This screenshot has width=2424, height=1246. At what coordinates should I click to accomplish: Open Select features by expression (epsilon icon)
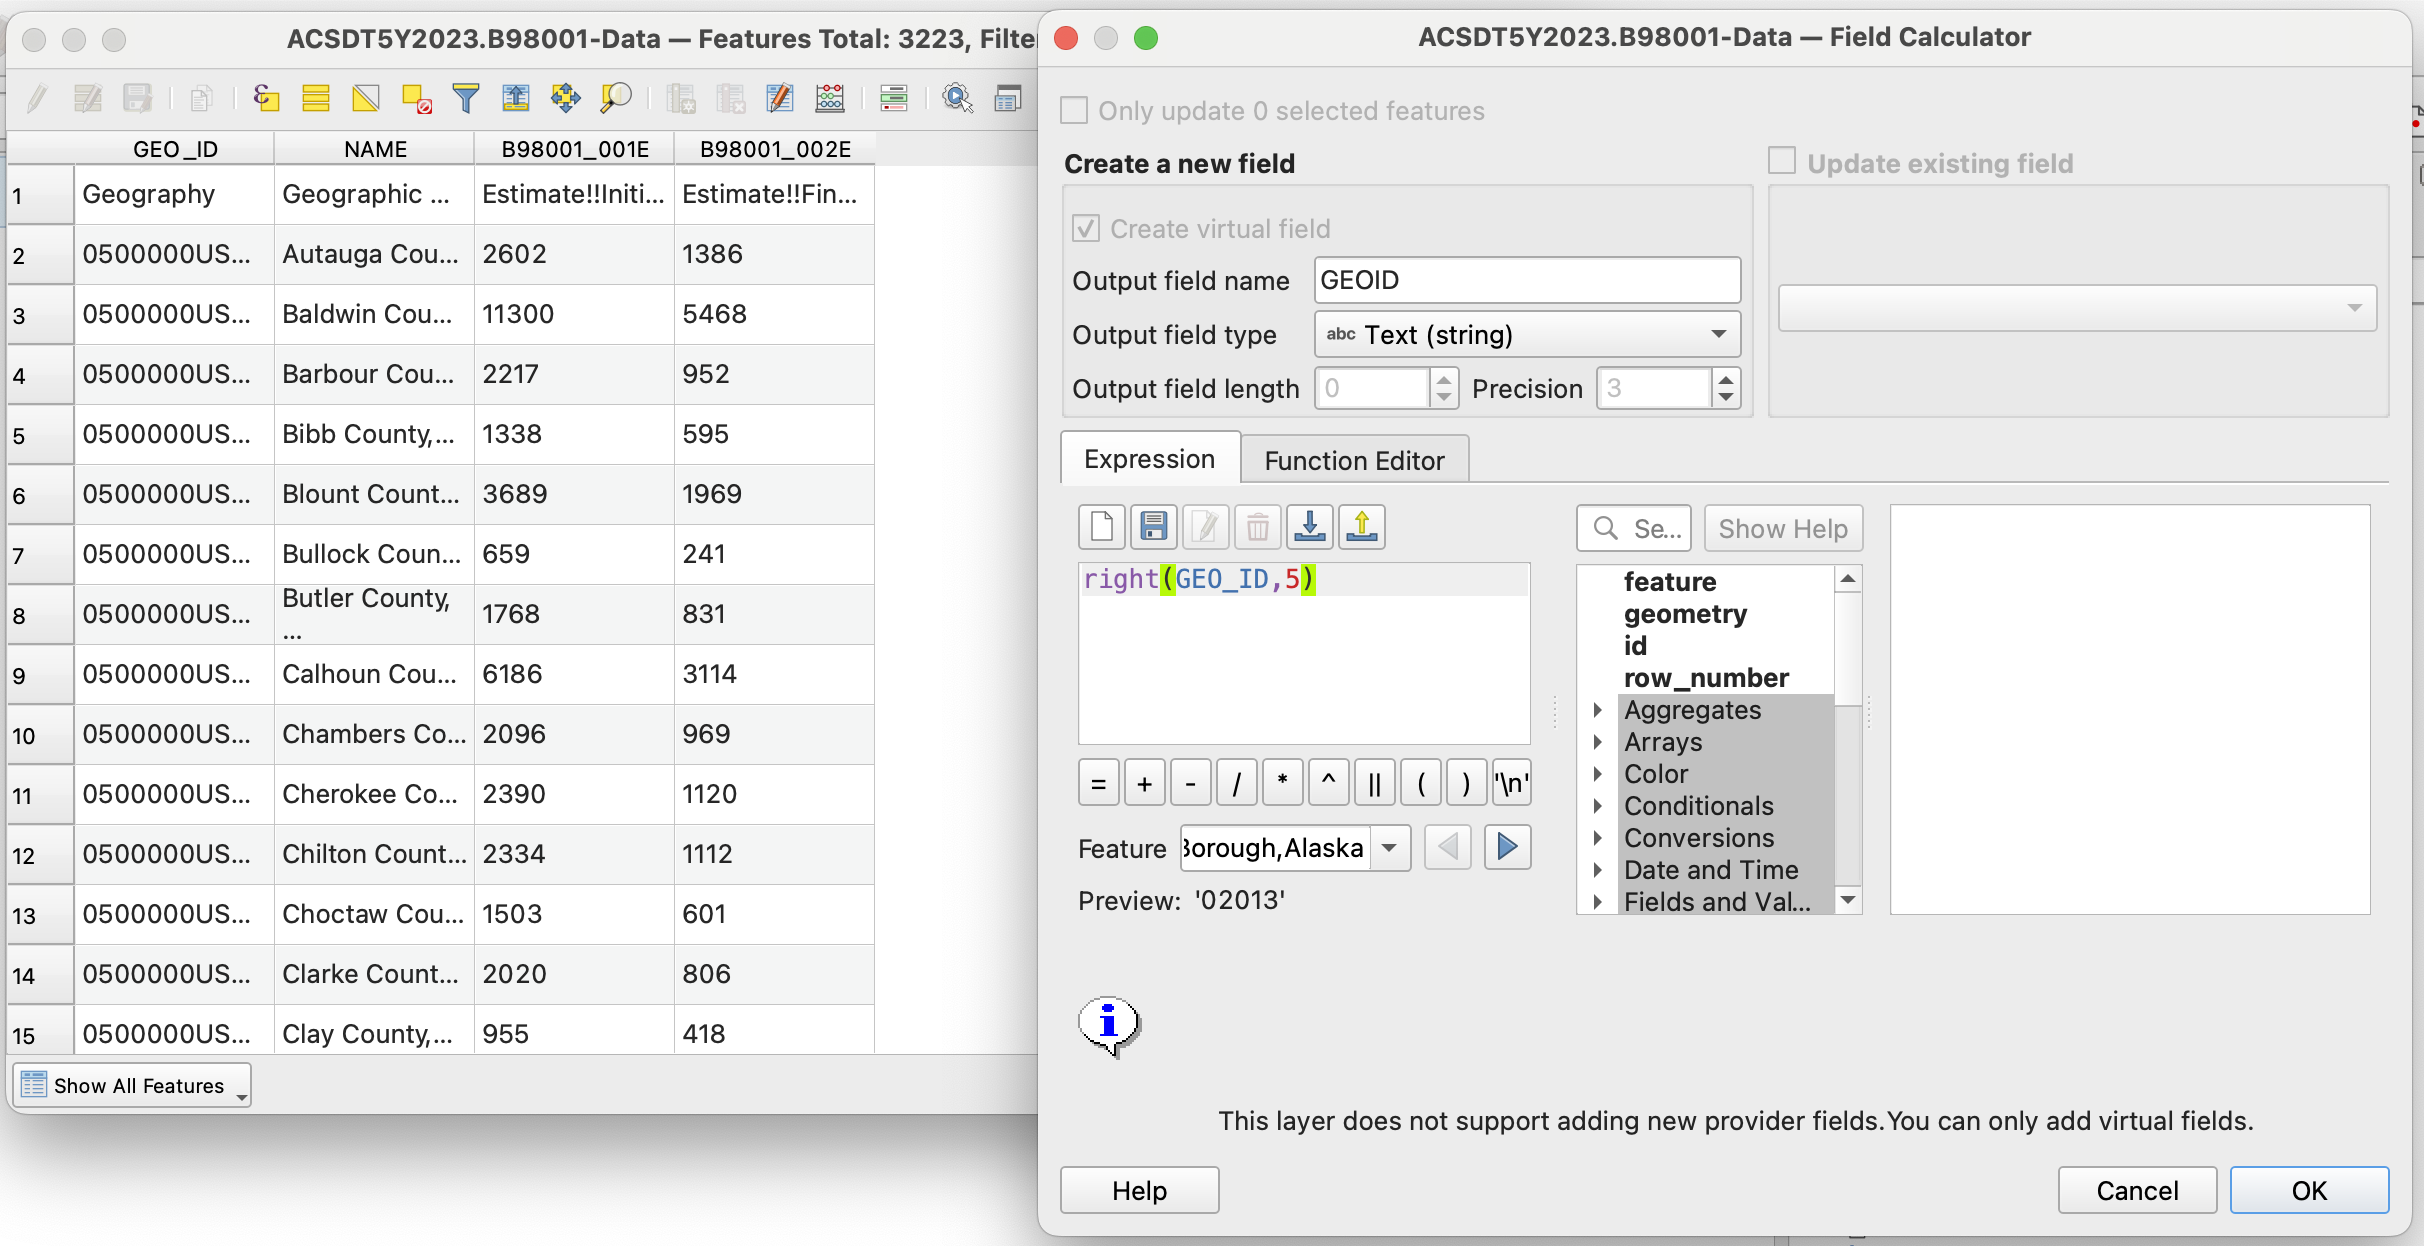(265, 97)
